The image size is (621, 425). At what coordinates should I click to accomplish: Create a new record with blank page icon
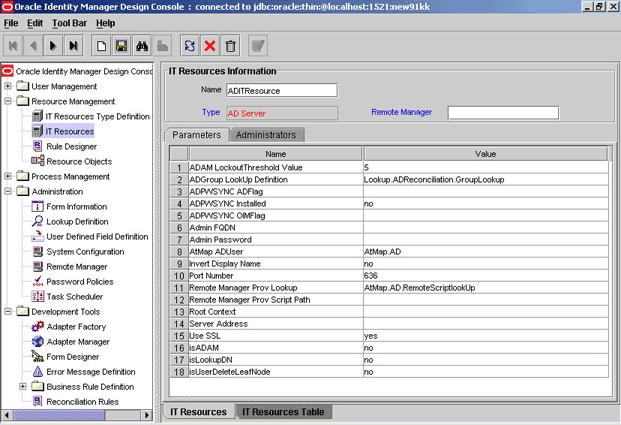[x=101, y=46]
